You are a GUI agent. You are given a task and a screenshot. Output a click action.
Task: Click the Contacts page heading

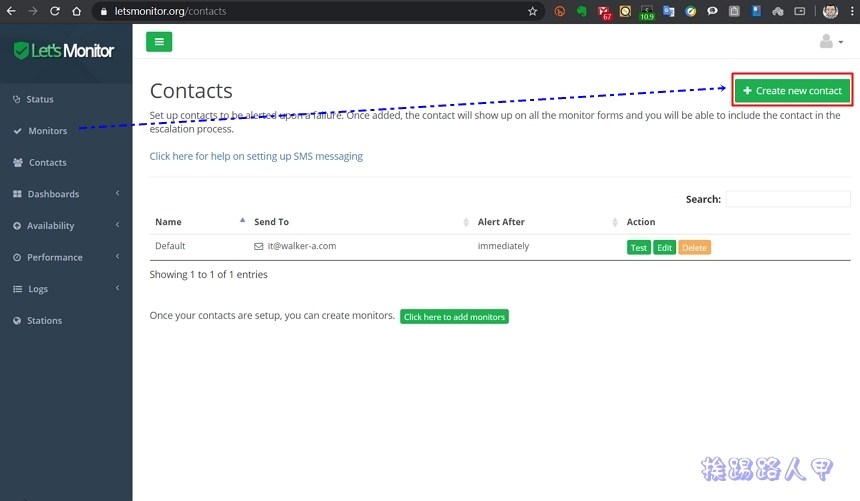click(191, 91)
